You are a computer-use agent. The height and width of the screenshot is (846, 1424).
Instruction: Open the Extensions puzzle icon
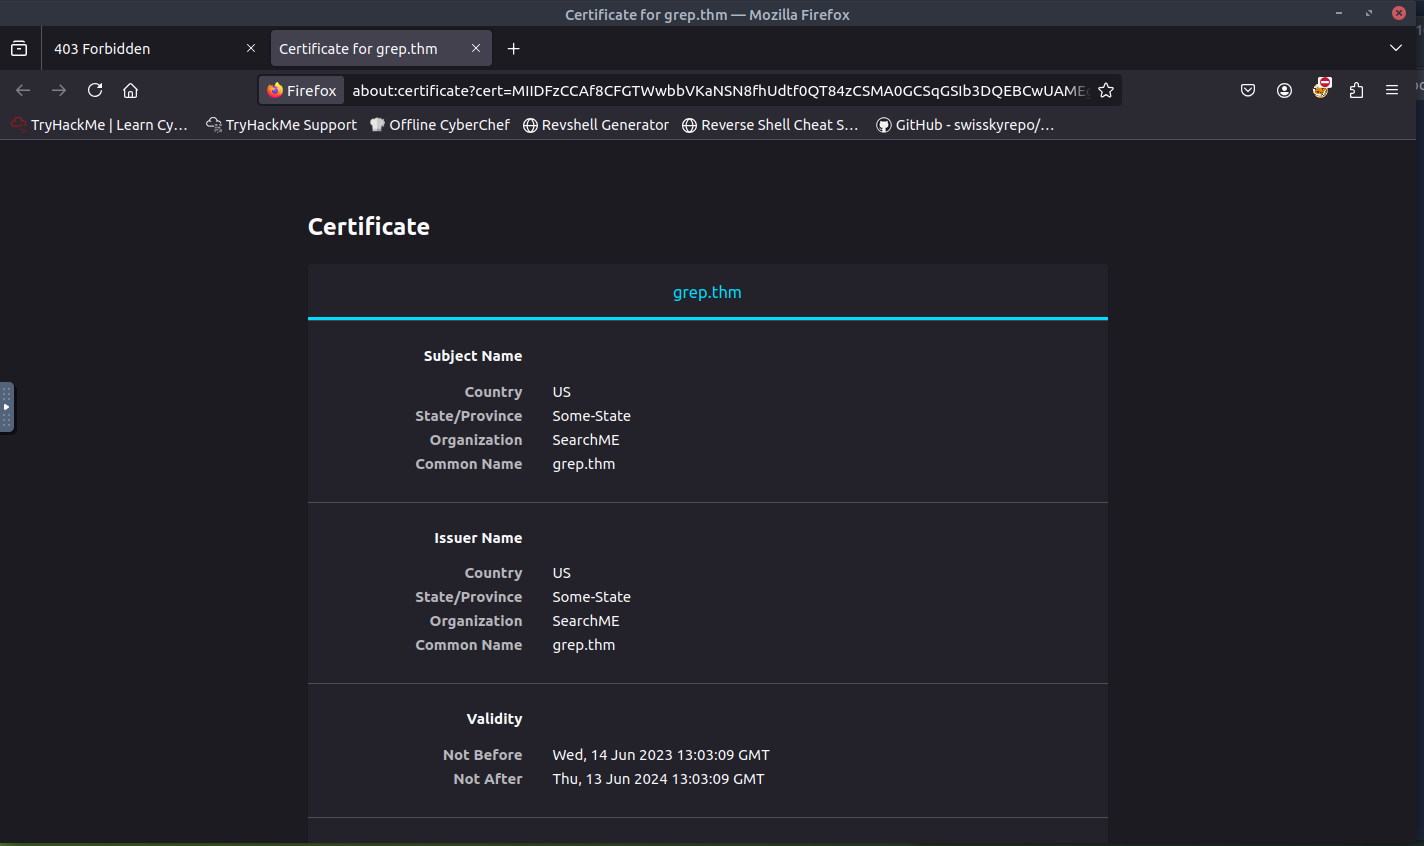[x=1356, y=90]
